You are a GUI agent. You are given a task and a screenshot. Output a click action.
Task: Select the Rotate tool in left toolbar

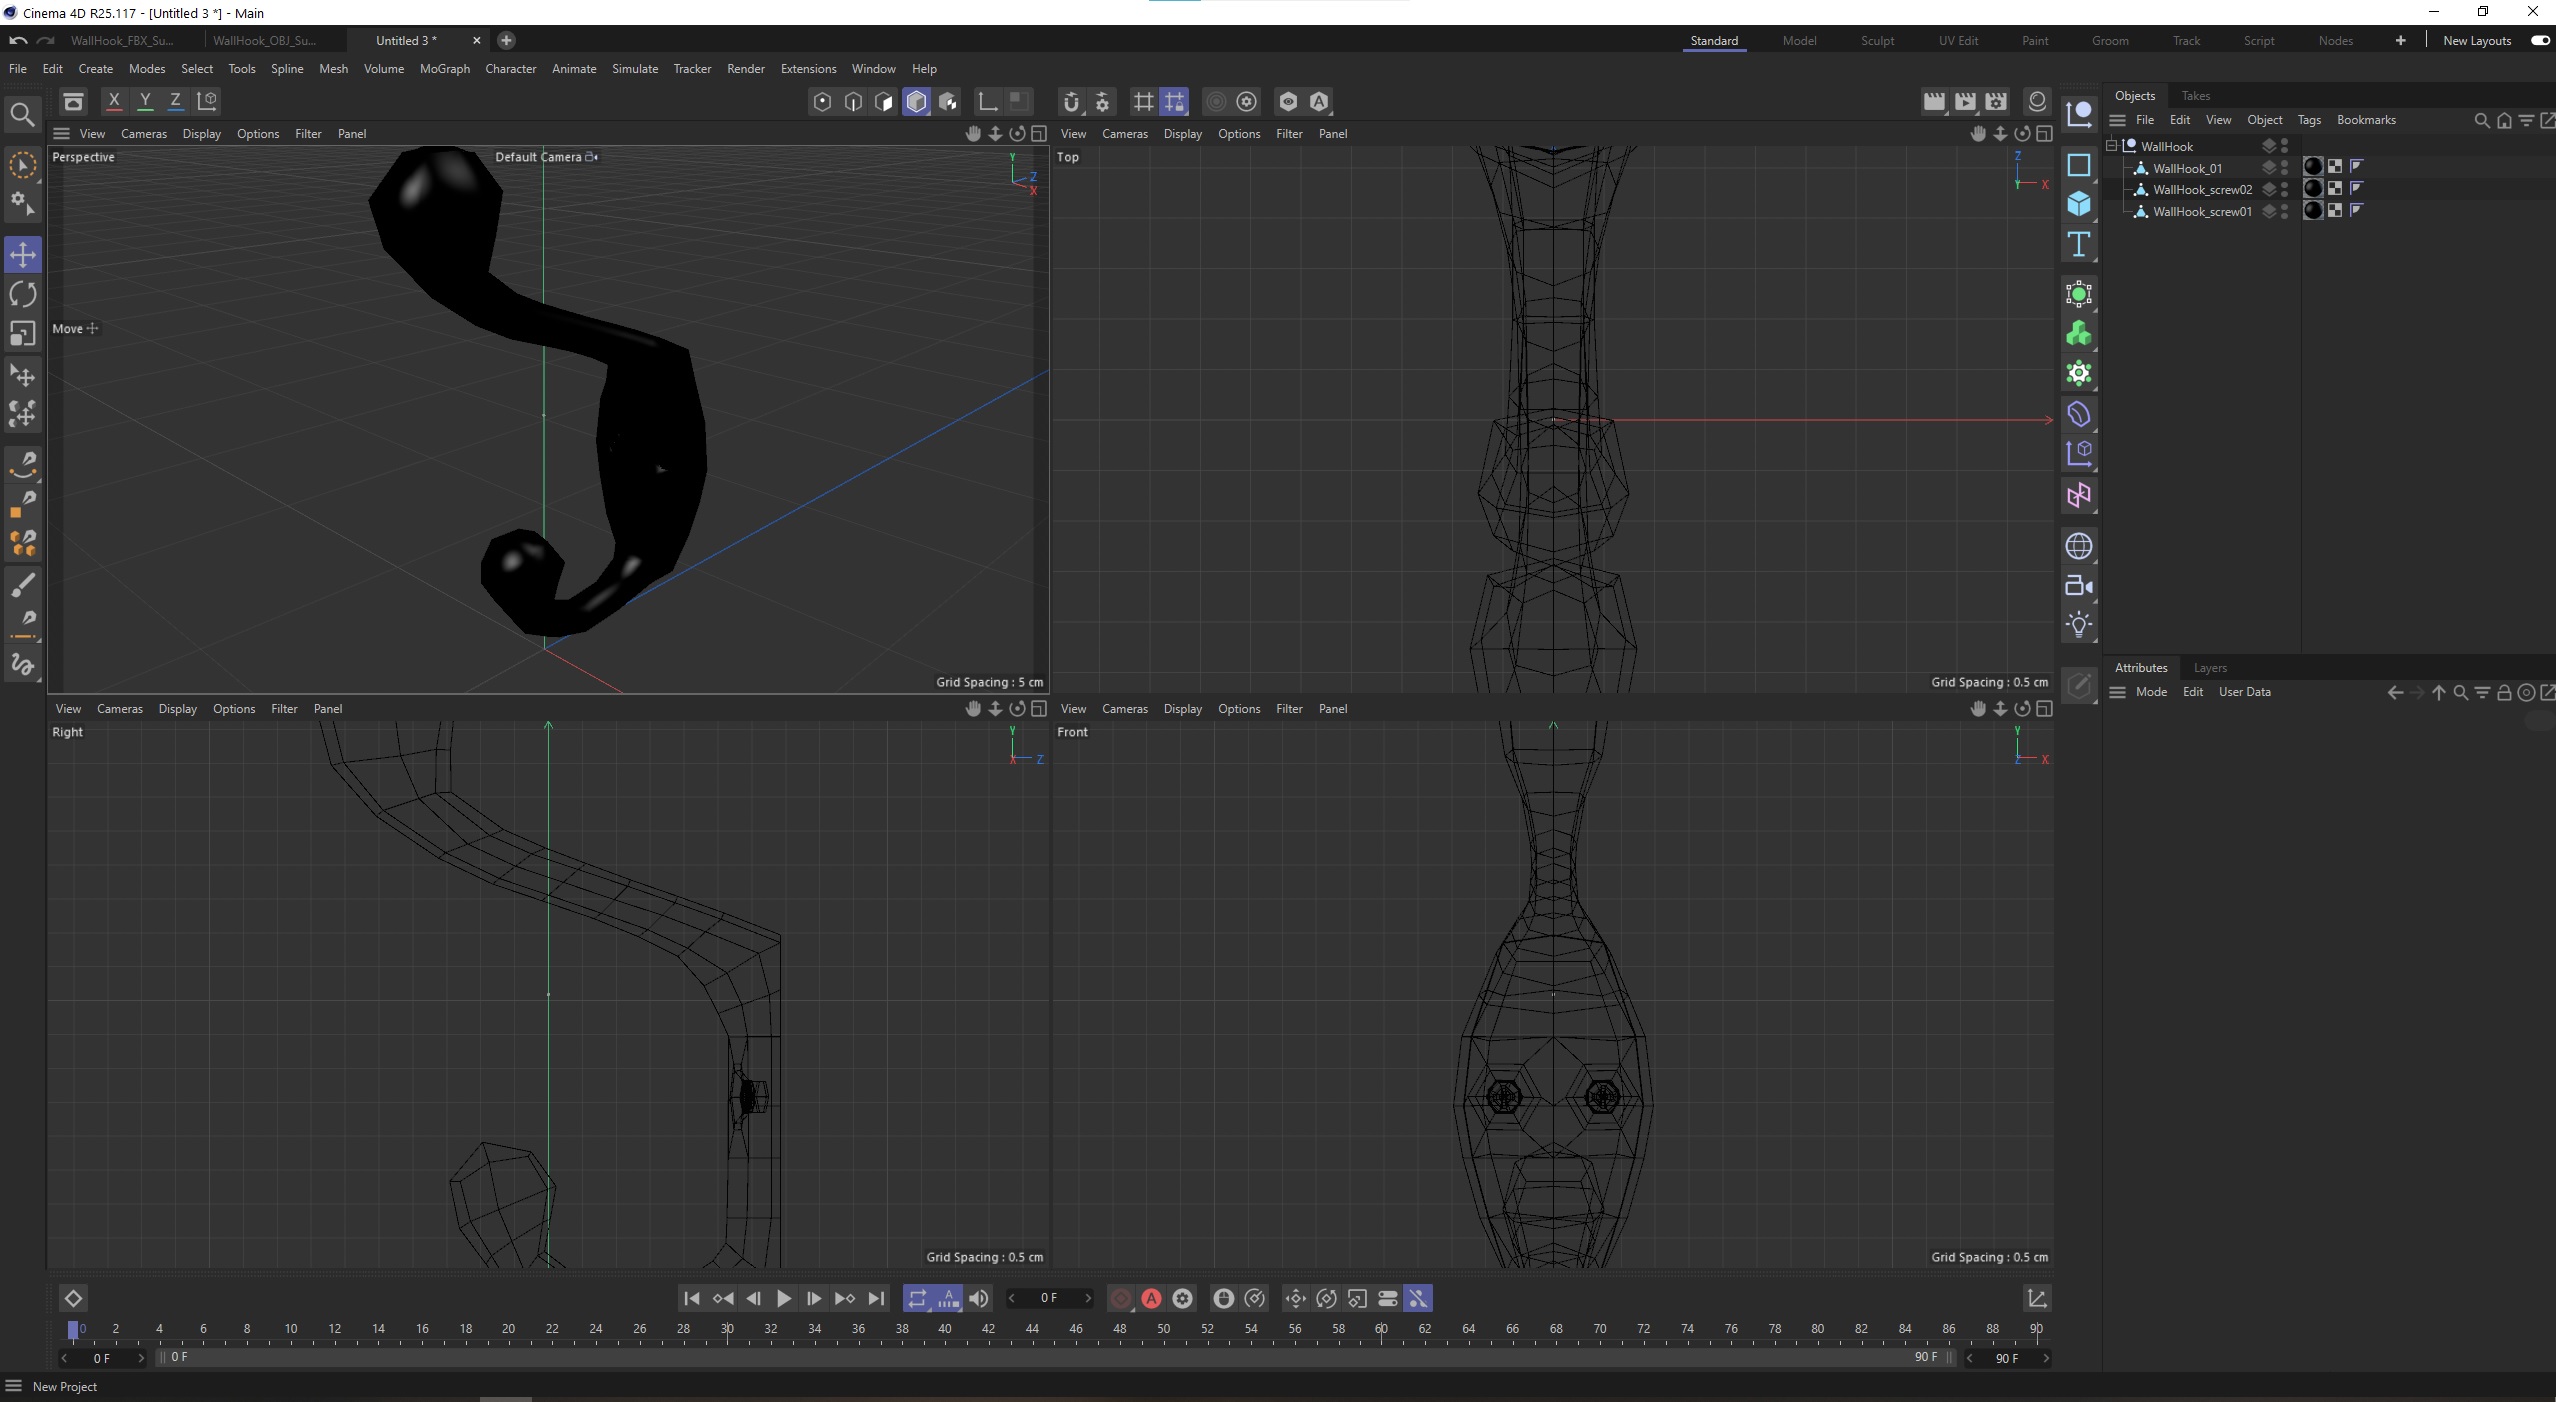[x=22, y=294]
